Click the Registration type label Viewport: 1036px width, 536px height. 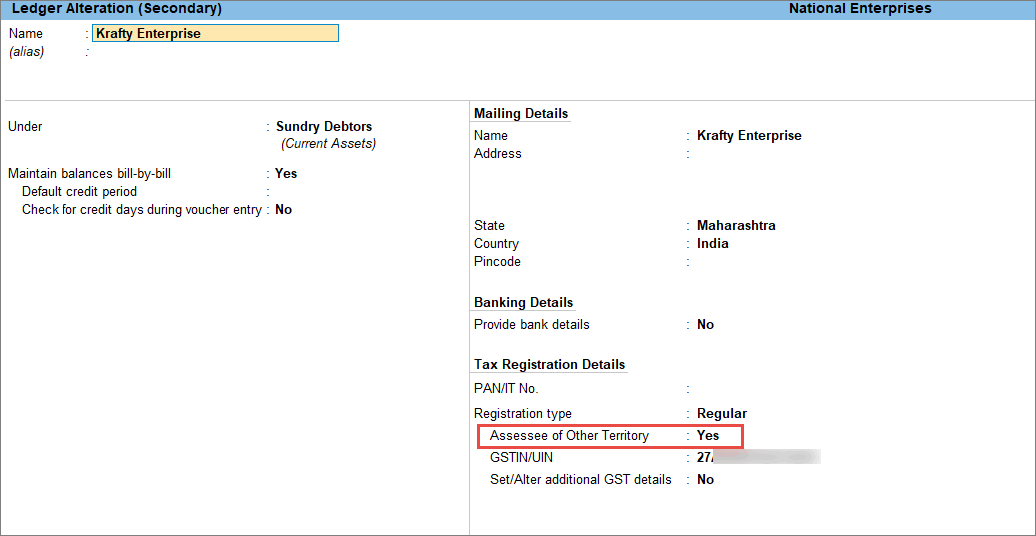click(523, 414)
